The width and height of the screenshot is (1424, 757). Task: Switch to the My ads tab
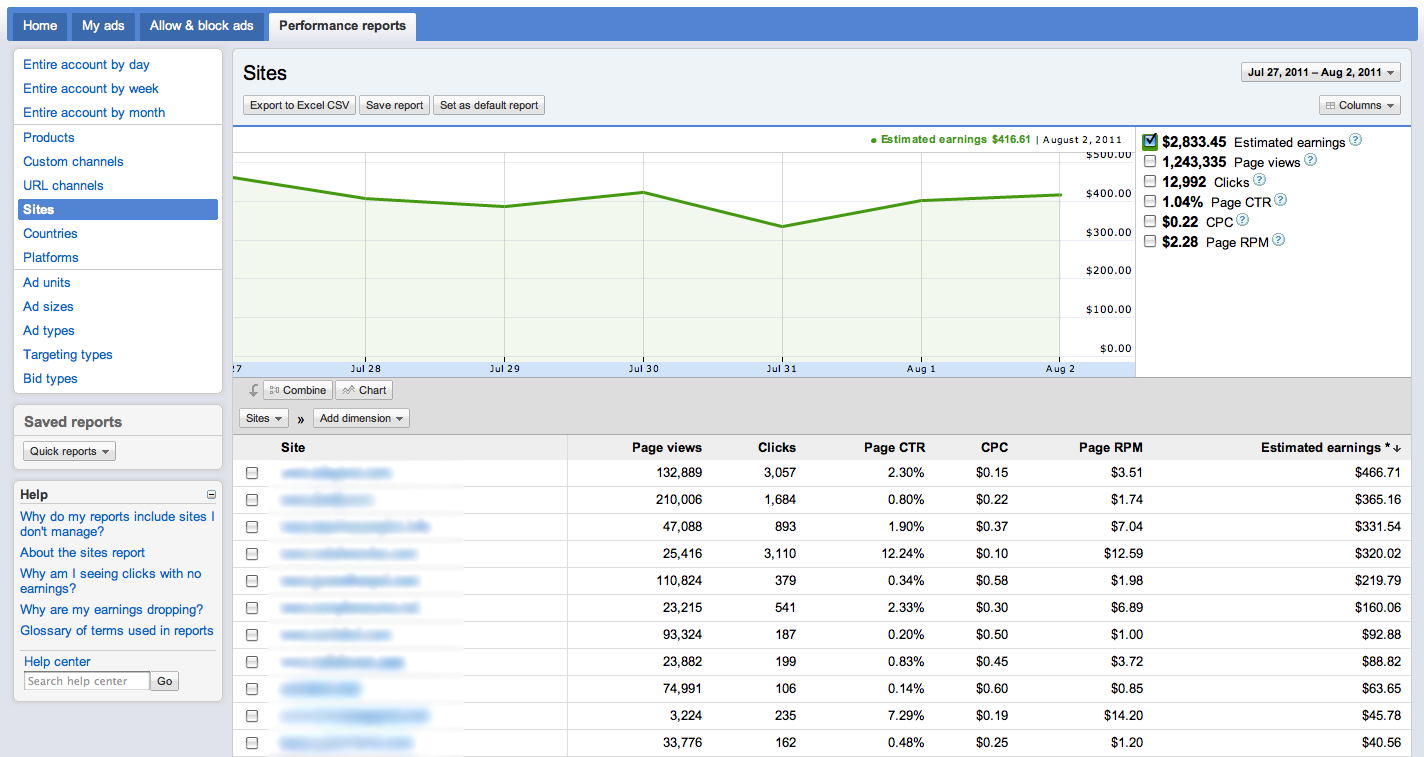[x=104, y=26]
